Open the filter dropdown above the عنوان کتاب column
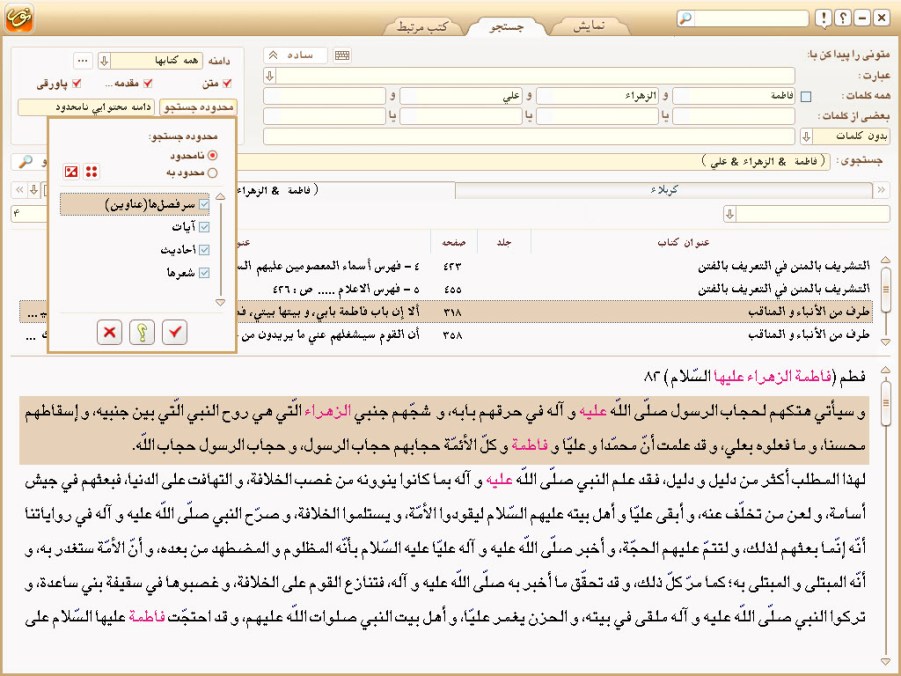Viewport: 901px width, 676px height. coord(730,214)
